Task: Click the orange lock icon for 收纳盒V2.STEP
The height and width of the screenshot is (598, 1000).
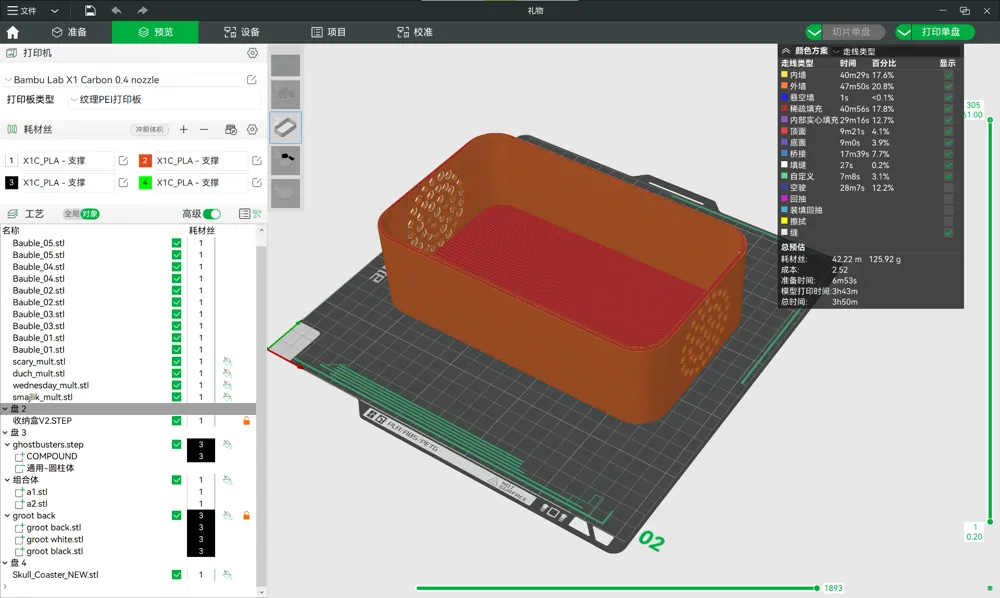Action: tap(246, 421)
